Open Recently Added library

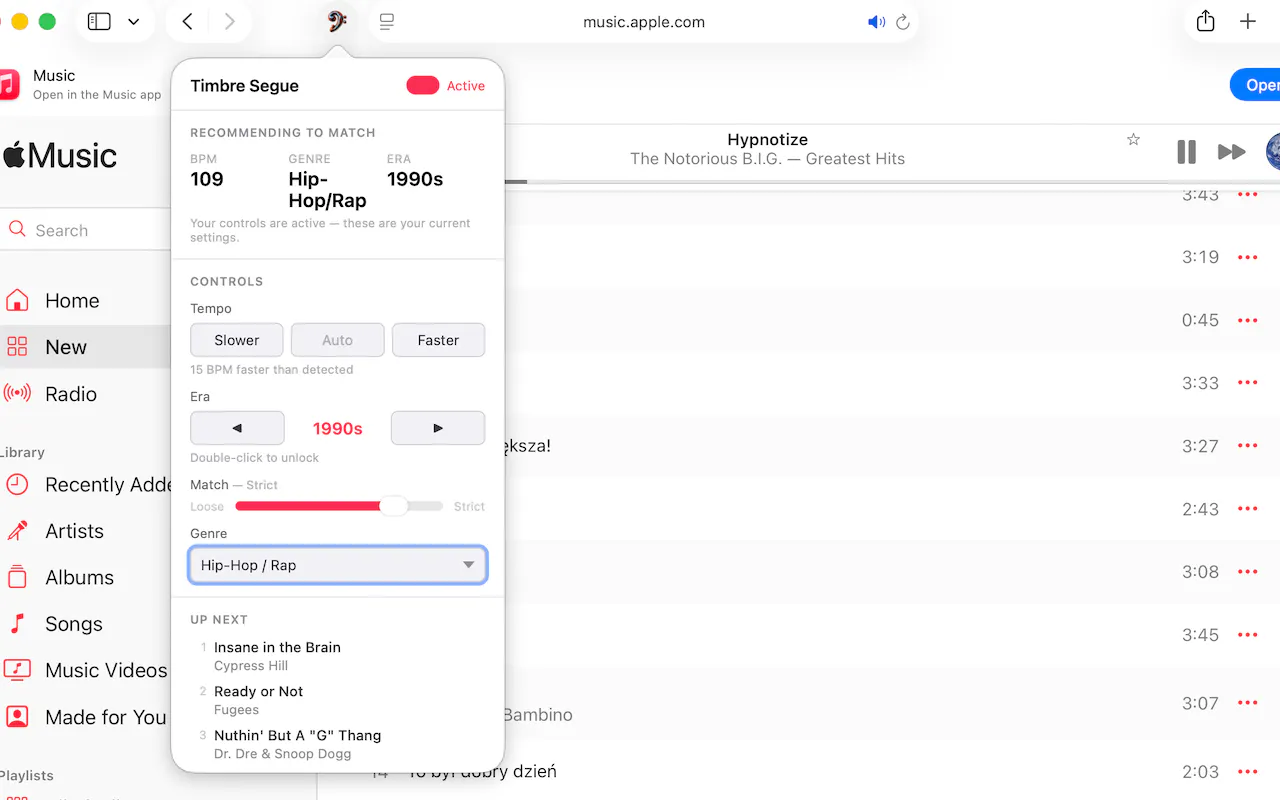coord(108,485)
